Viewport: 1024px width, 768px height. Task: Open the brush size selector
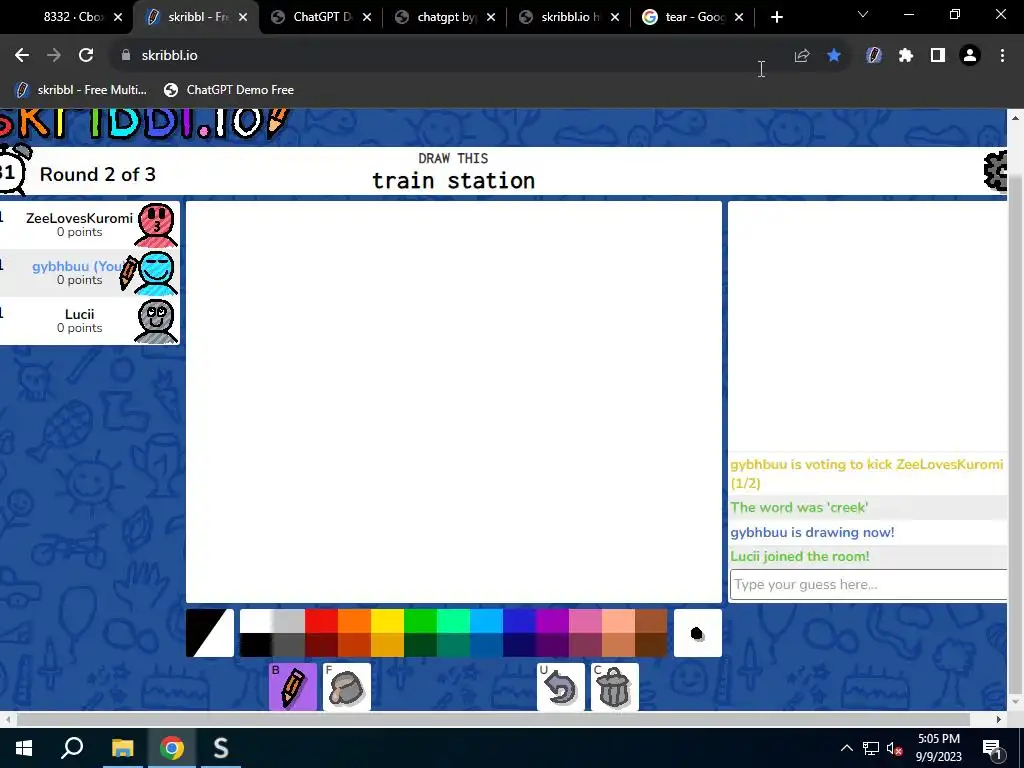(697, 633)
